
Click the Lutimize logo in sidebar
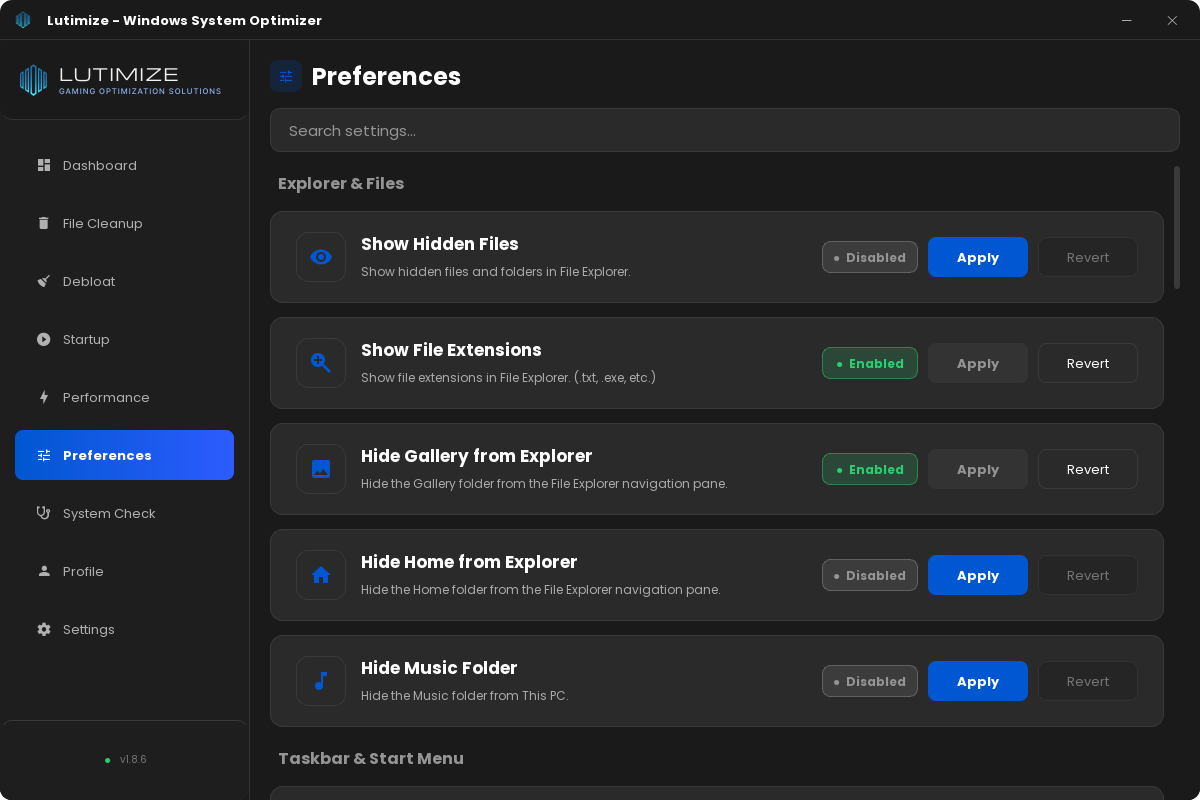tap(120, 80)
